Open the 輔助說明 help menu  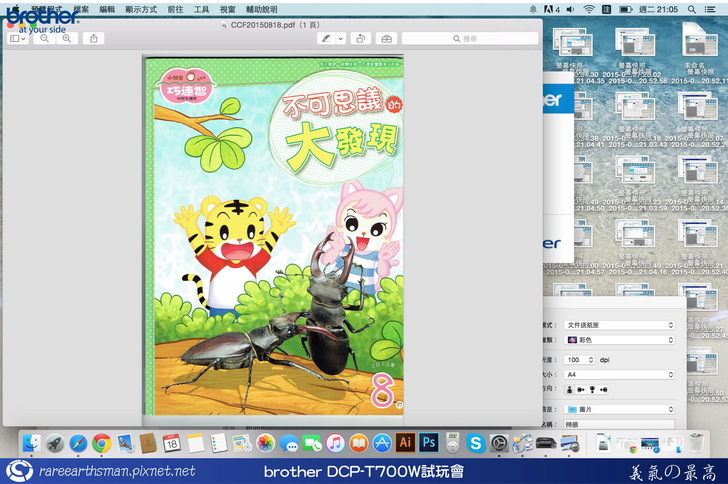click(x=261, y=9)
